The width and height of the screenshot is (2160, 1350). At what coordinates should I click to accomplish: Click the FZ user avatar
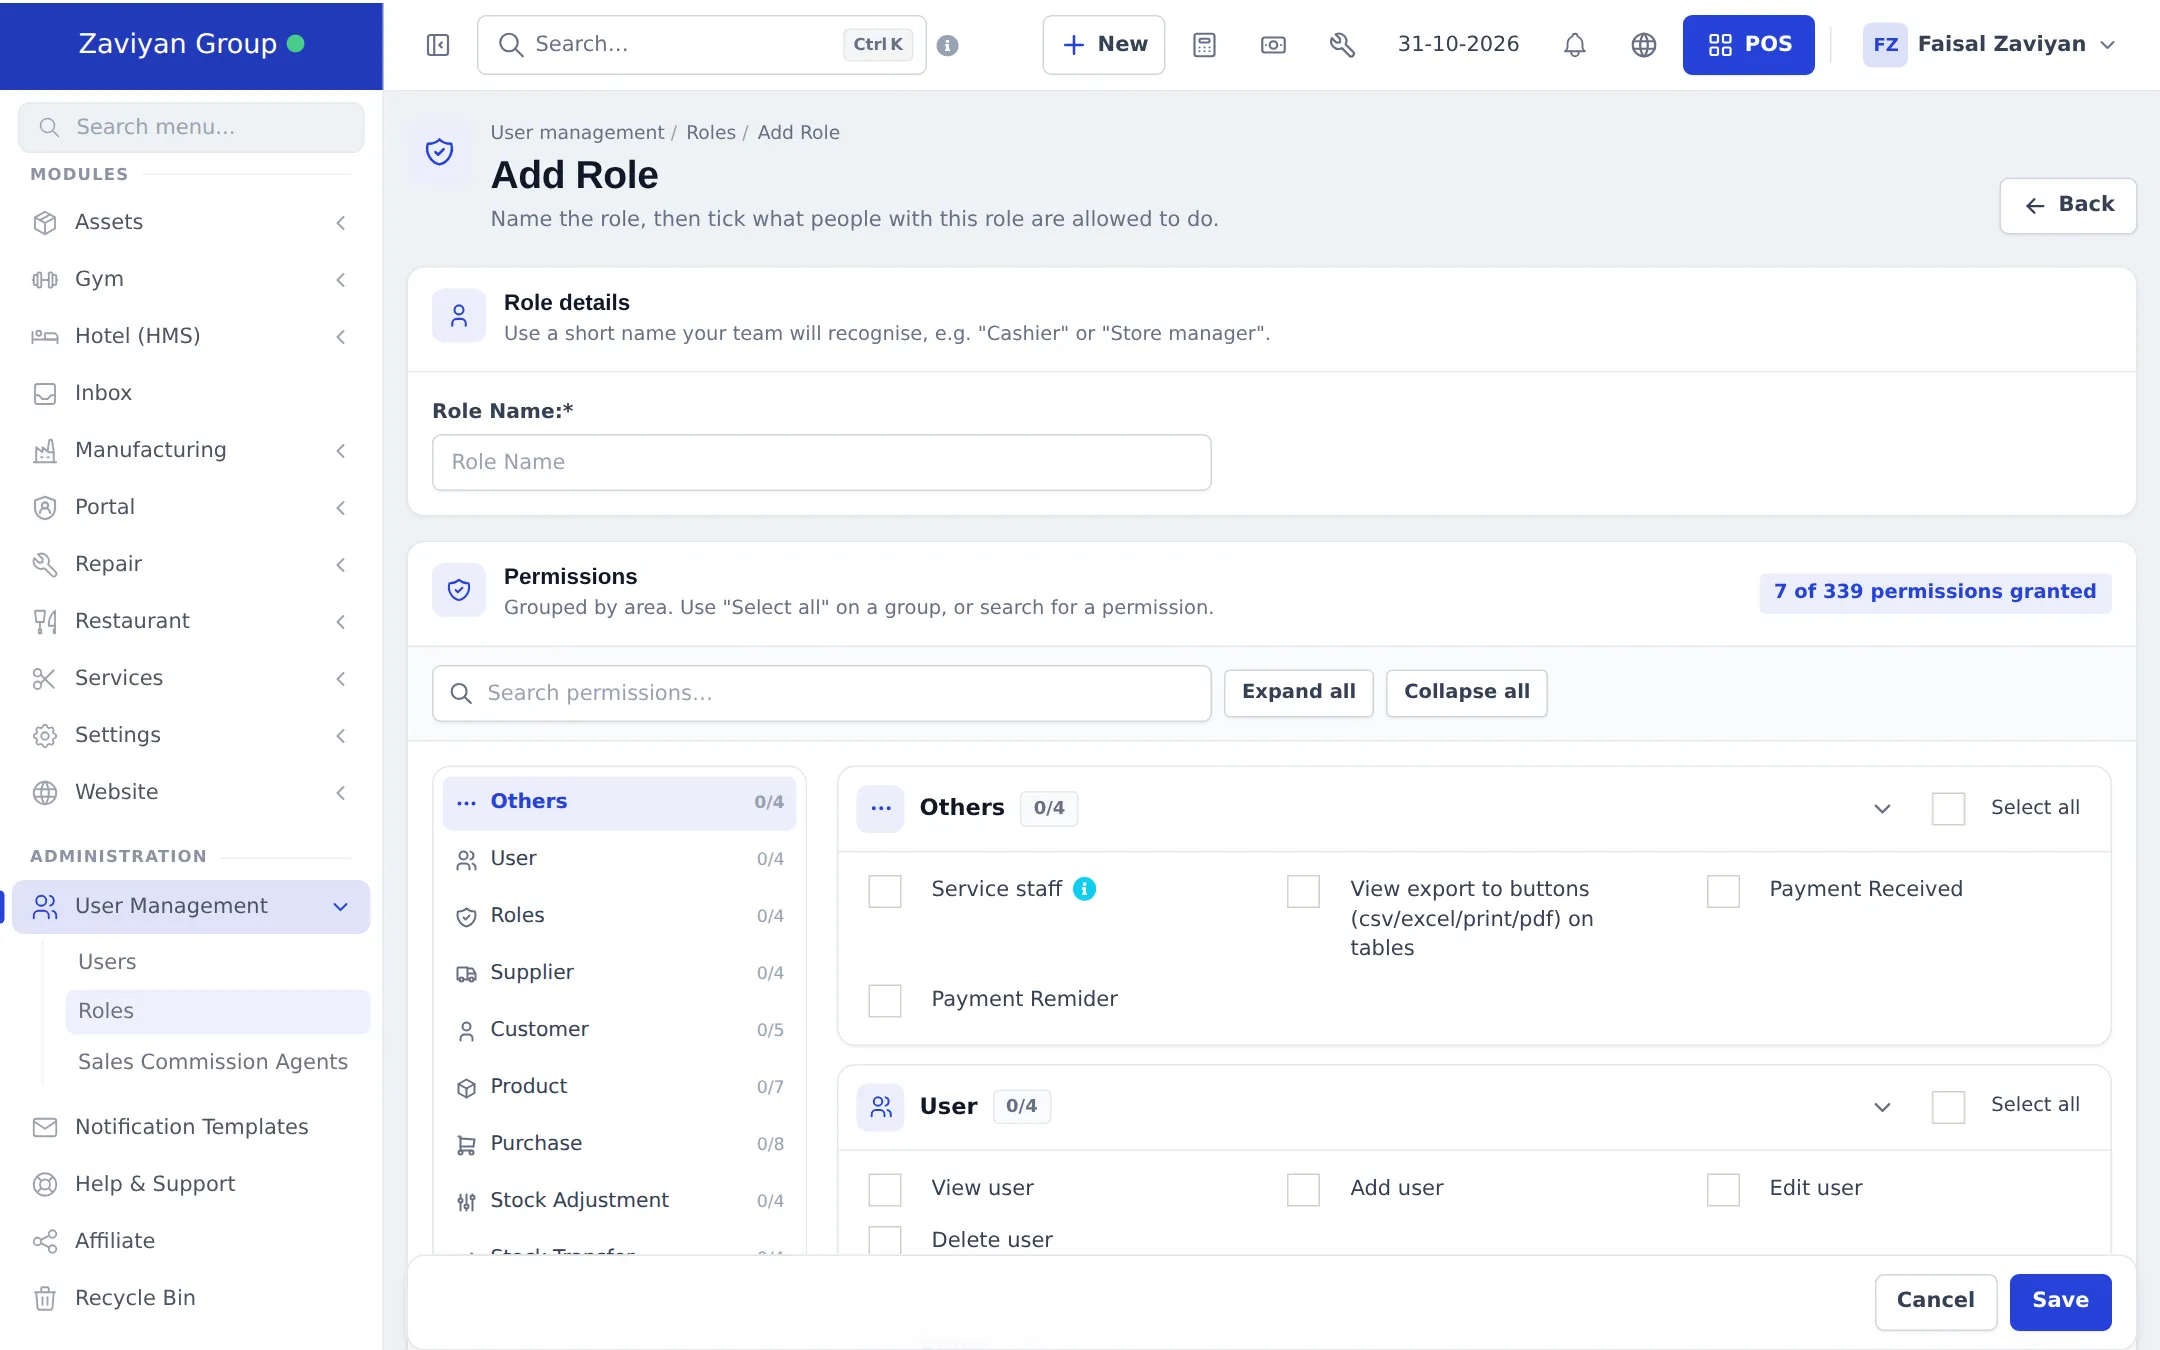click(x=1885, y=45)
